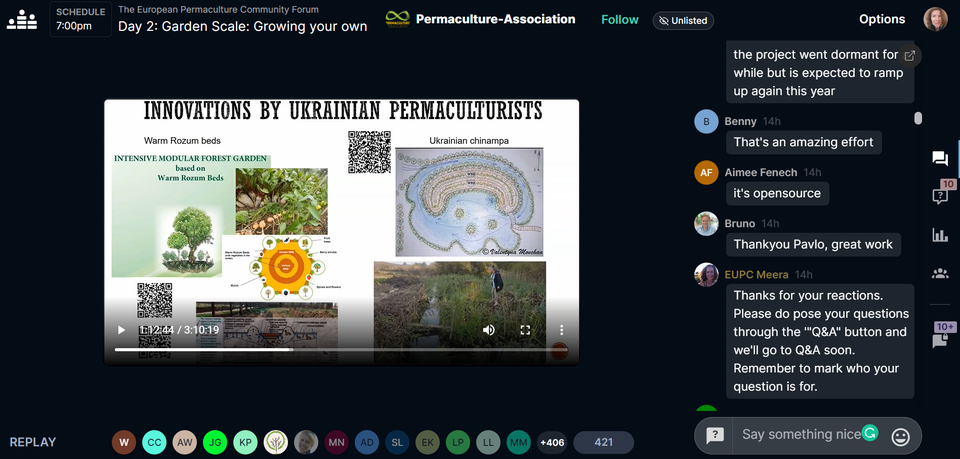Pop out the chat message
The height and width of the screenshot is (459, 960).
pos(909,56)
